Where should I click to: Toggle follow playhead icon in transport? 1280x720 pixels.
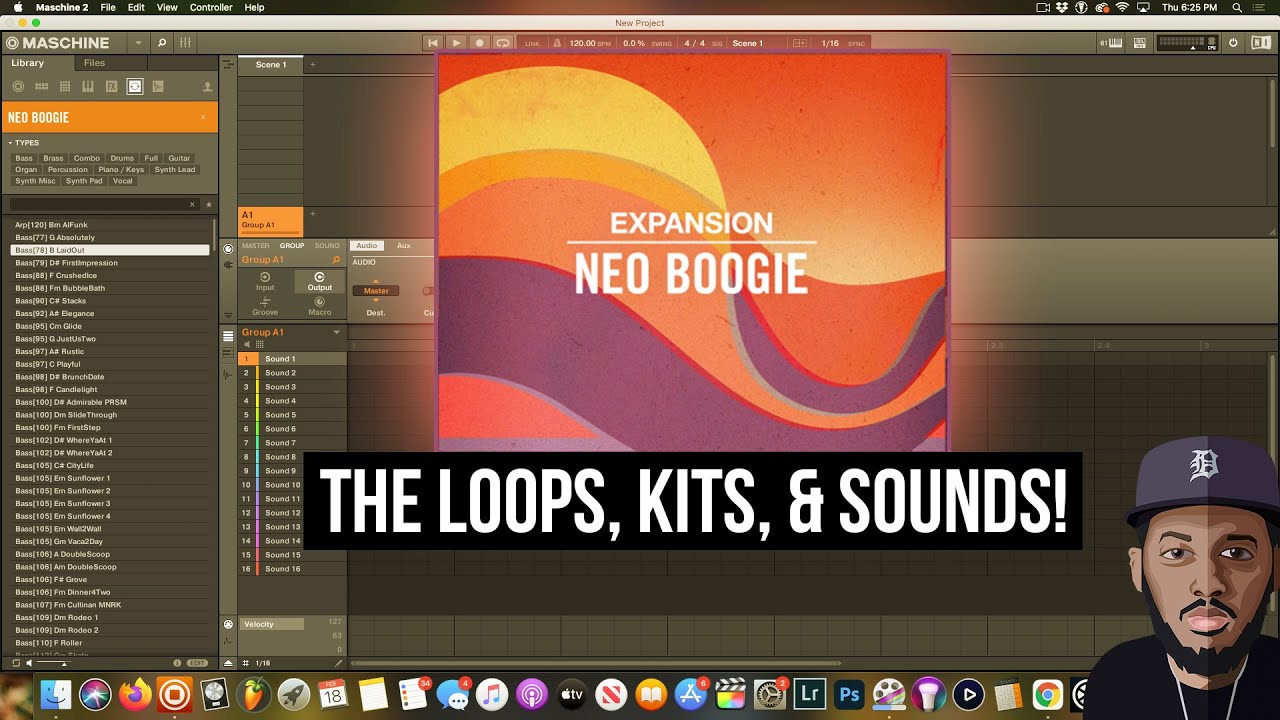click(x=799, y=43)
